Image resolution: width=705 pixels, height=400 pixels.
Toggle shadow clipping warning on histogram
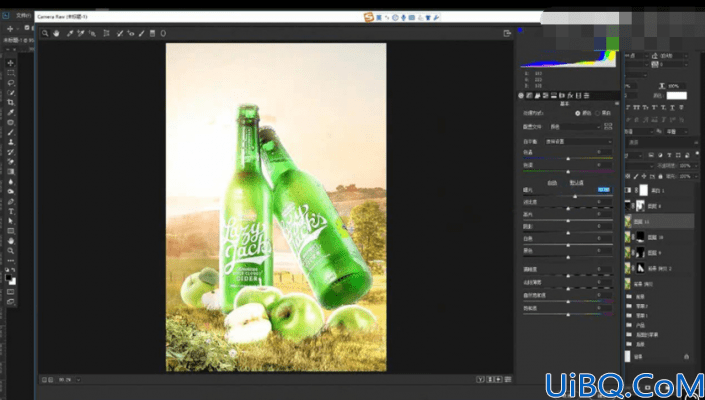coord(520,31)
